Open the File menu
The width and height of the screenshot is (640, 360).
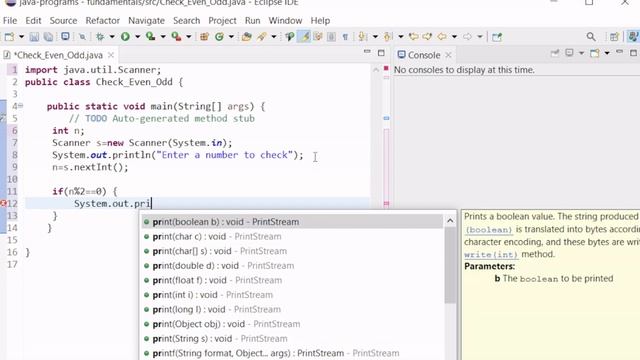click(10, 20)
